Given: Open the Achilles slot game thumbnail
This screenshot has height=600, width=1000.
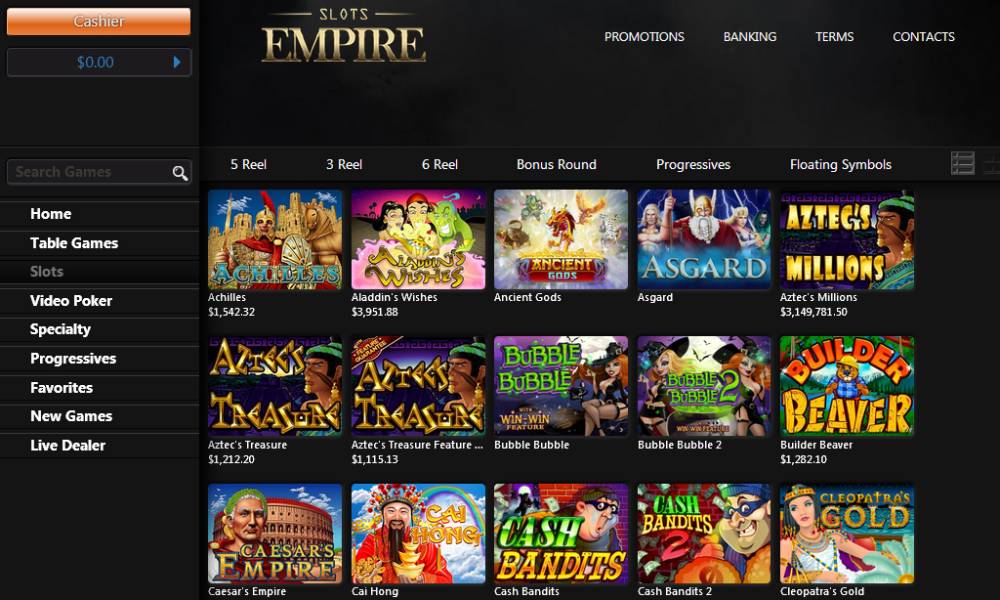Looking at the screenshot, I should [x=275, y=240].
